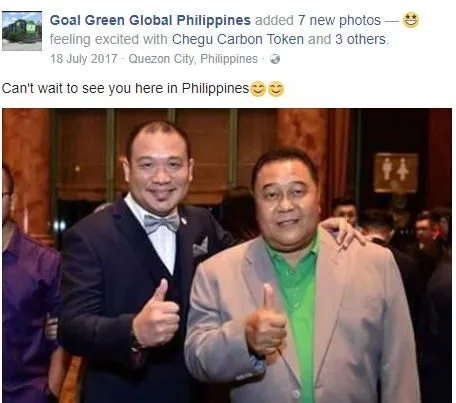Viewport: 456px width, 403px height.
Task: Click the Goal Green Global Philippines profile thumbnail
Action: click(x=22, y=31)
